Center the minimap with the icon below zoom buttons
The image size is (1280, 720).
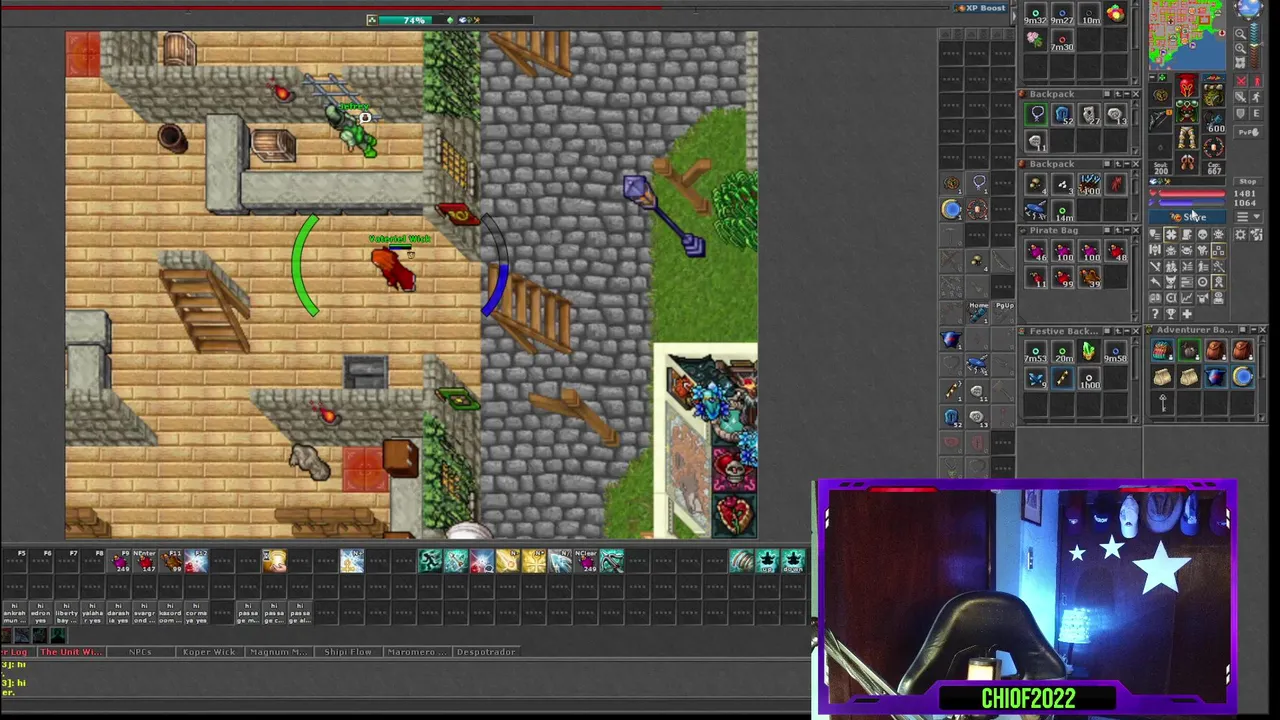(x=1241, y=62)
